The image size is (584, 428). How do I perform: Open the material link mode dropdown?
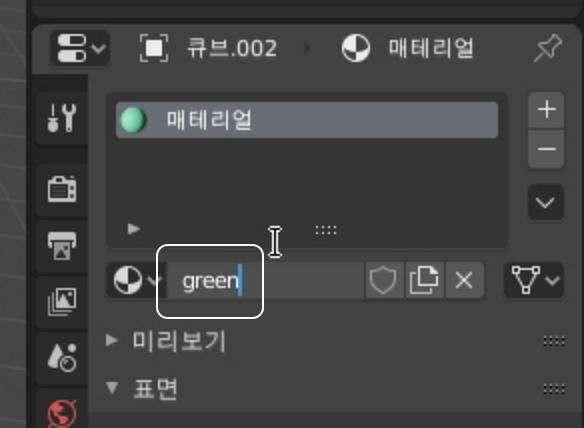pos(534,280)
